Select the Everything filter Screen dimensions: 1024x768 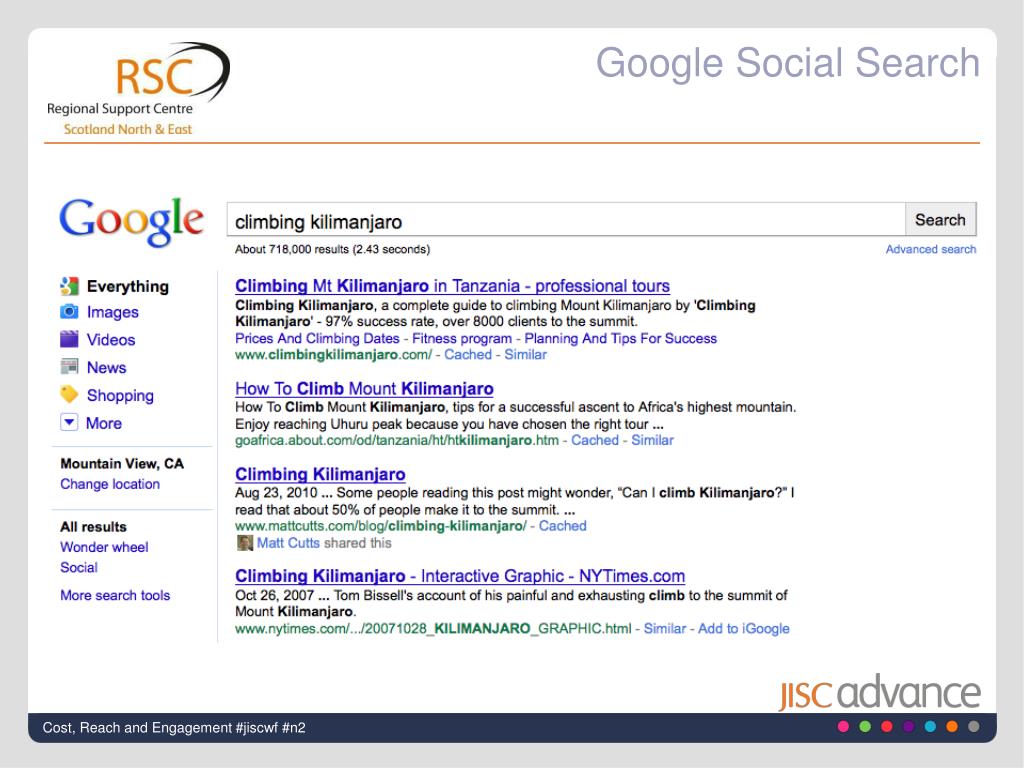pyautogui.click(x=128, y=286)
